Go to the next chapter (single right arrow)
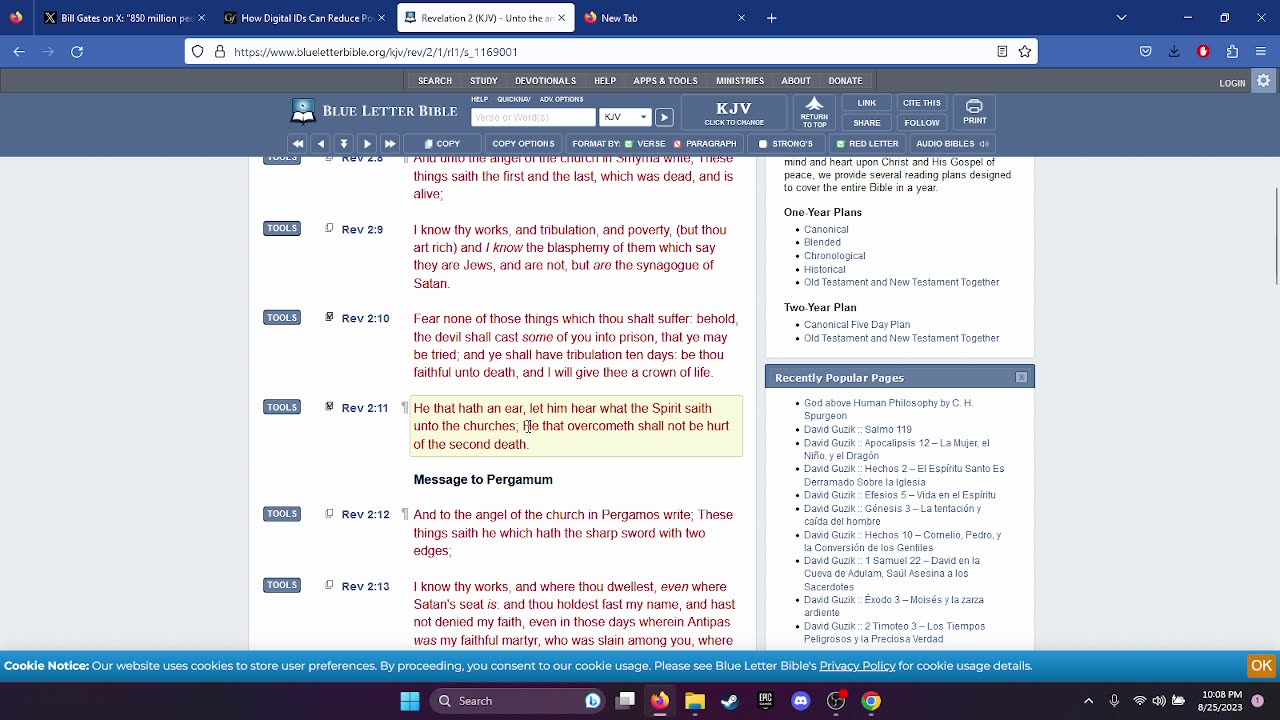The width and height of the screenshot is (1280, 720). click(x=367, y=144)
